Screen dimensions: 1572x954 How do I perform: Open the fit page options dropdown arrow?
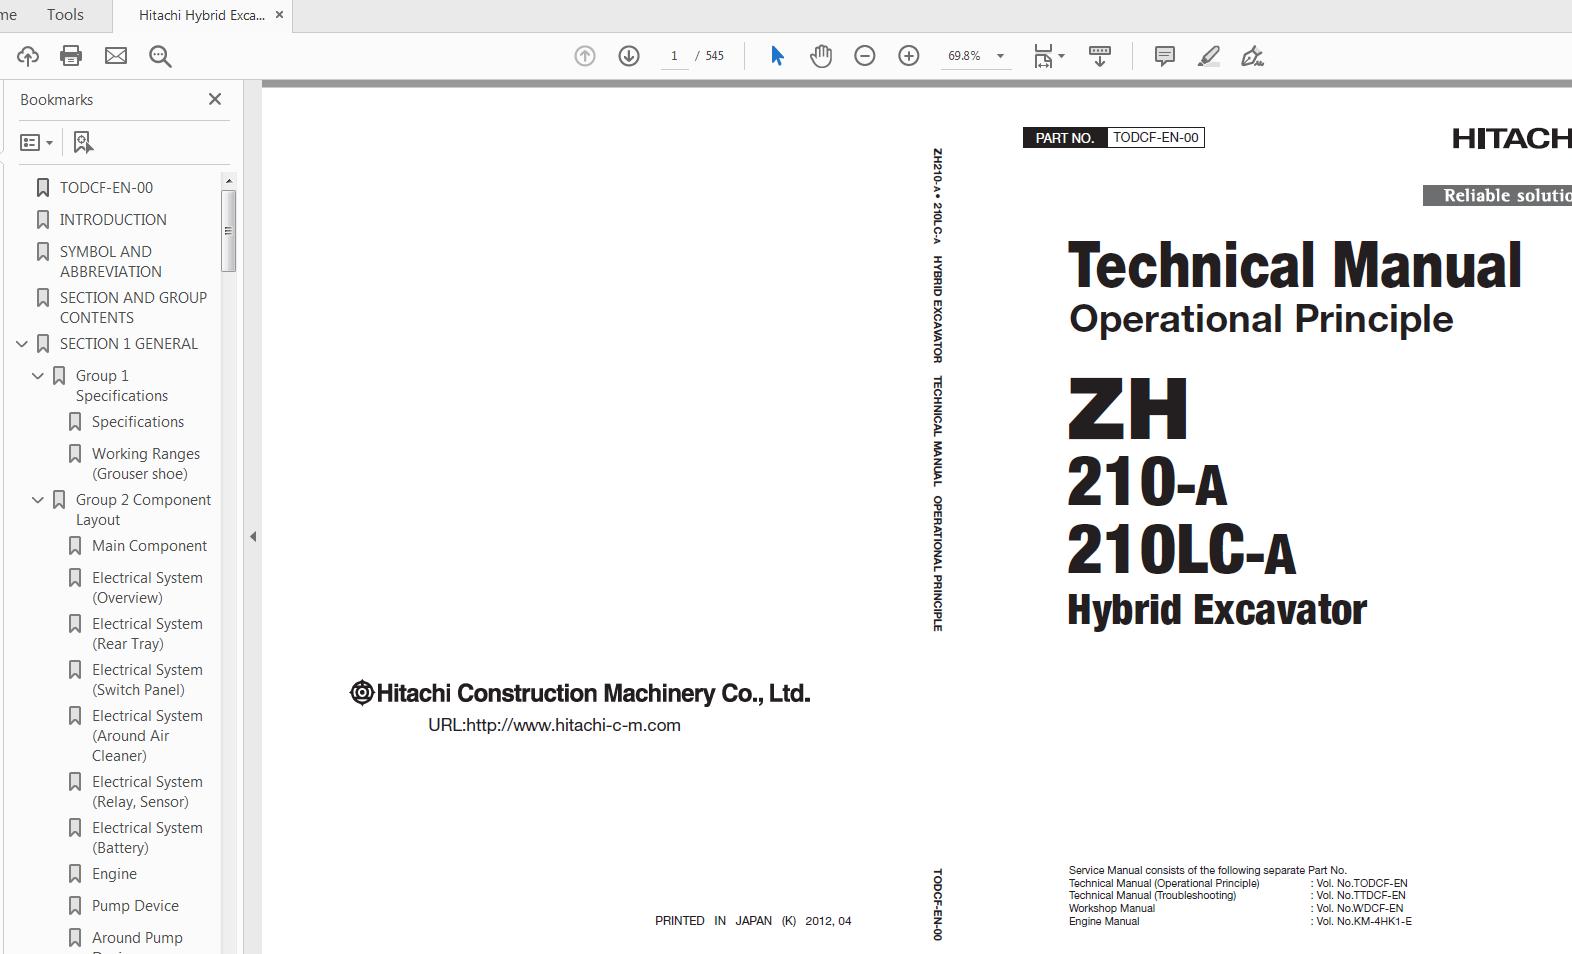click(1062, 56)
